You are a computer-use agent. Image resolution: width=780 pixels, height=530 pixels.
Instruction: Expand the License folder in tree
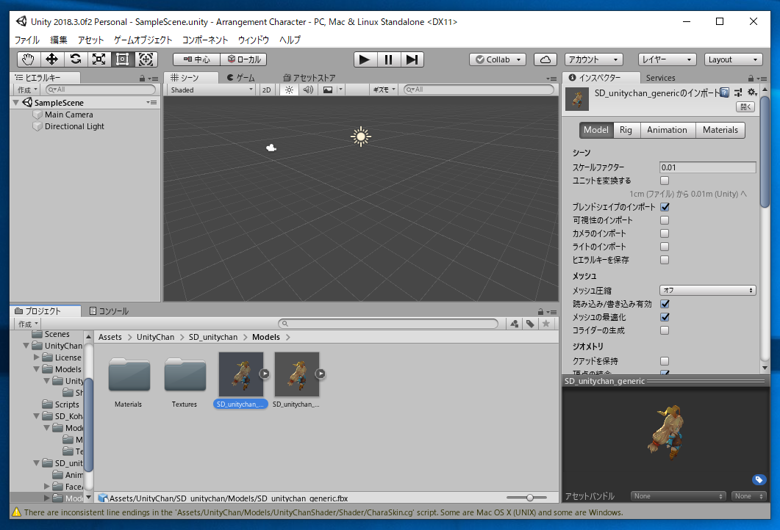click(x=36, y=357)
